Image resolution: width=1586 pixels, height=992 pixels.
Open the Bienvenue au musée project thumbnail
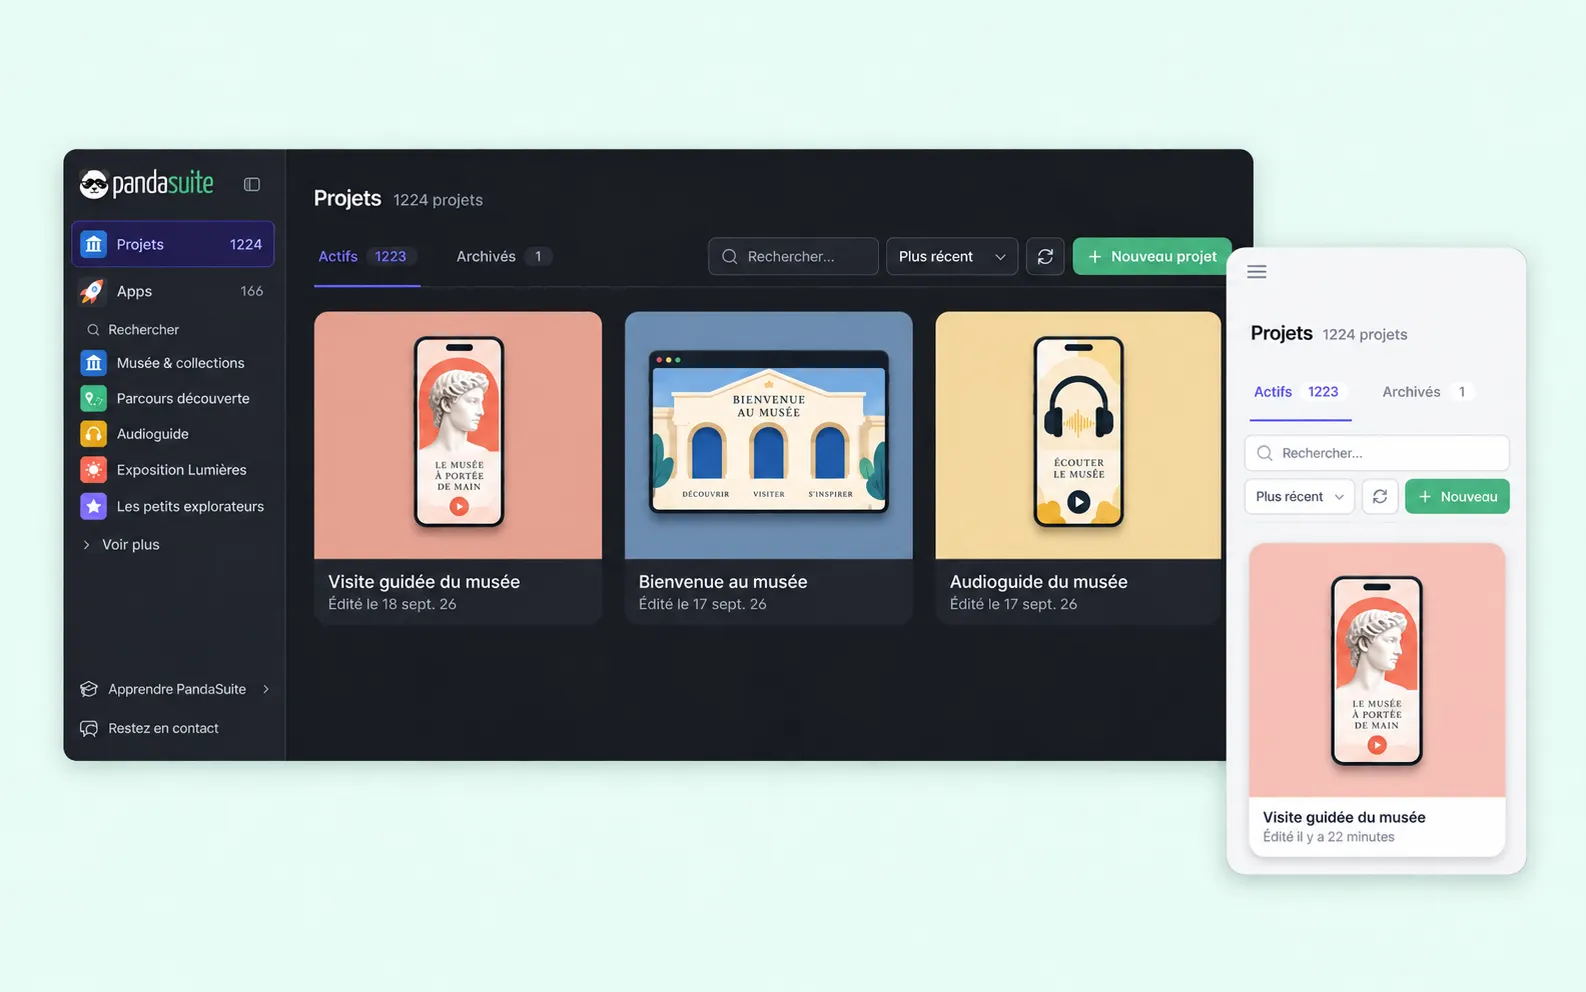[768, 435]
